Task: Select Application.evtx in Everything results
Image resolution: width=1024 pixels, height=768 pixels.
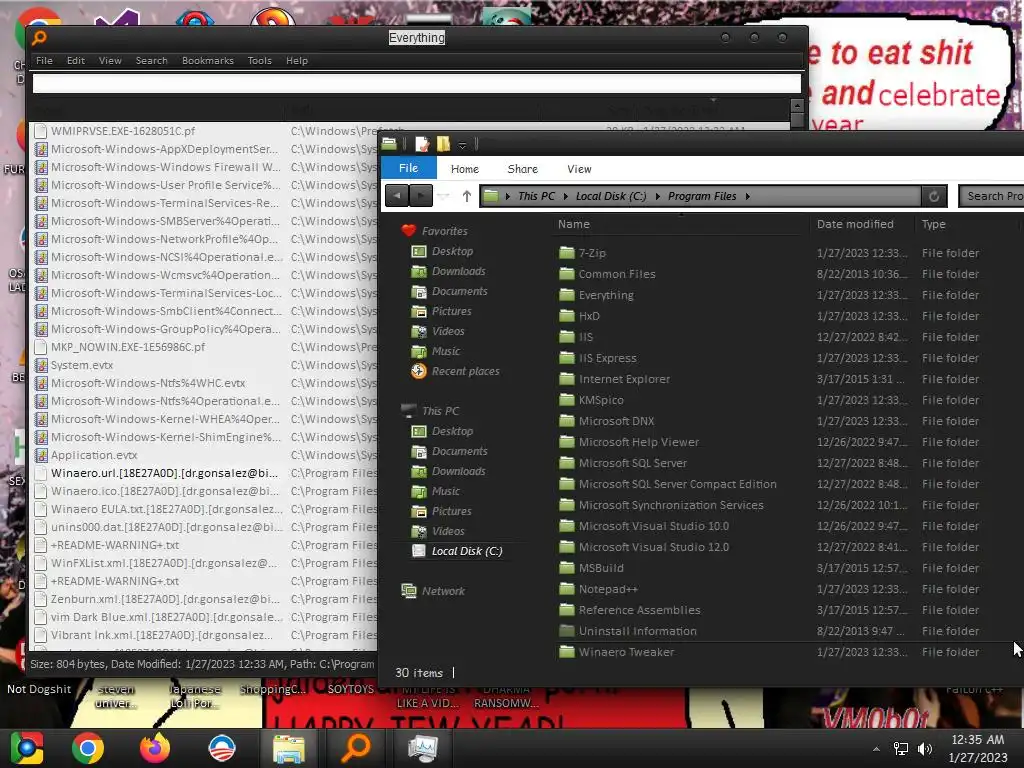Action: (x=94, y=455)
